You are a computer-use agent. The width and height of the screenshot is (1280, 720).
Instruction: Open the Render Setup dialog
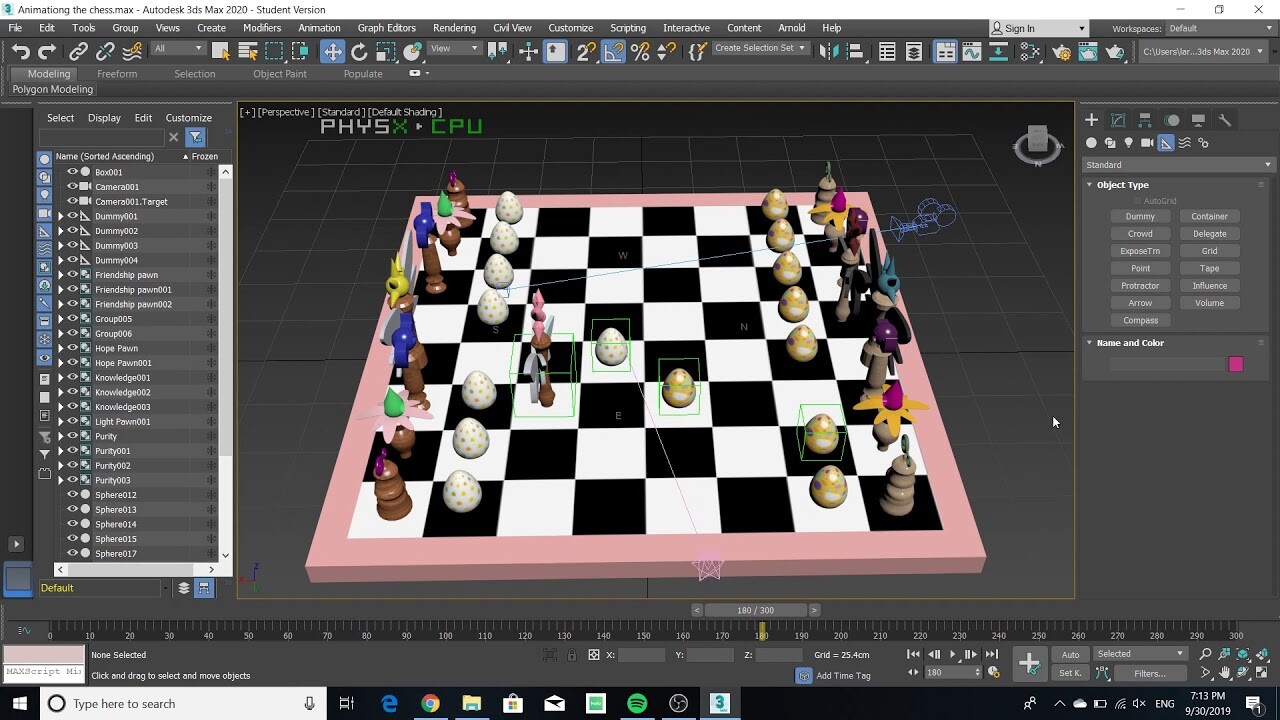[1063, 52]
